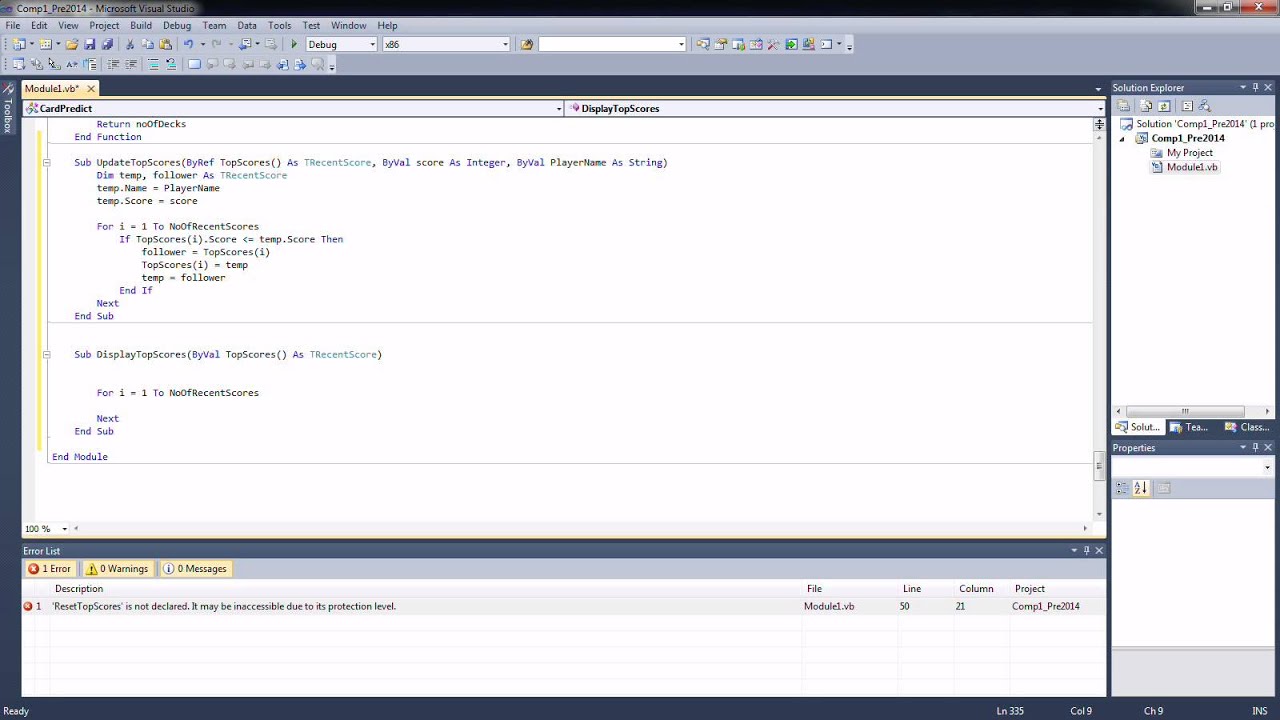Pin the Solution Explorer panel

1255,87
